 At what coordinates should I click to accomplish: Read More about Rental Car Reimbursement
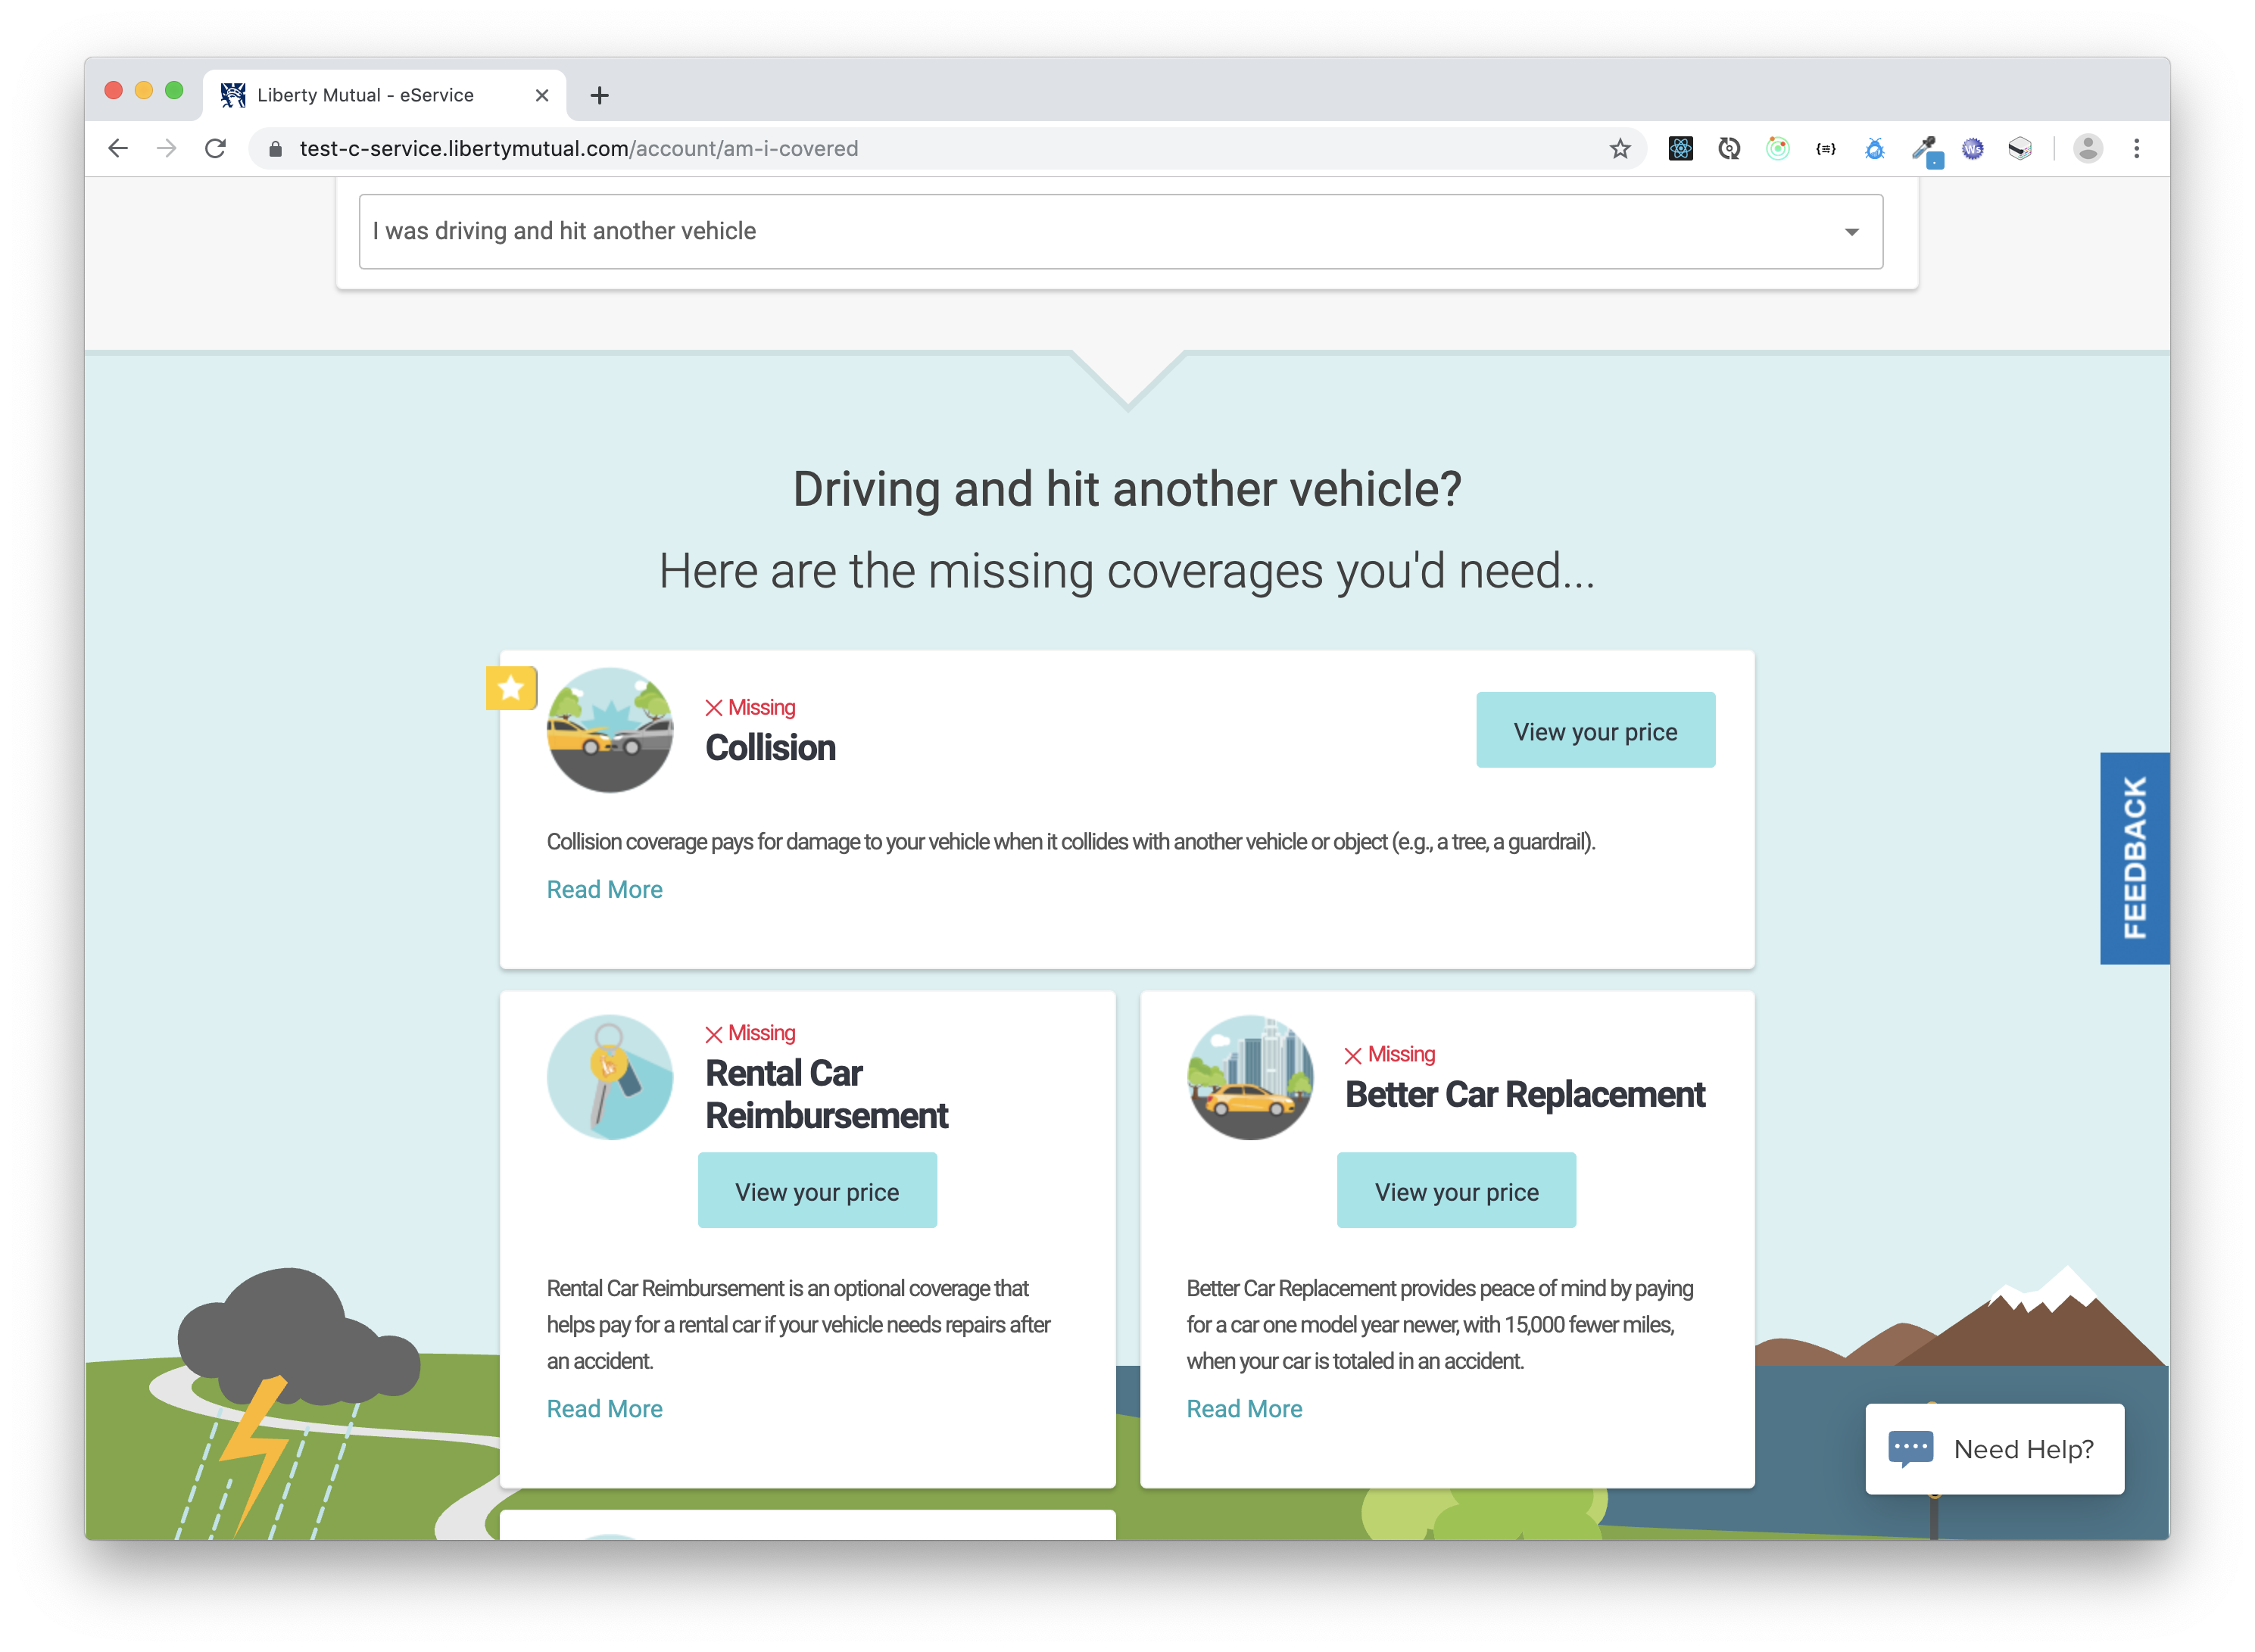click(604, 1410)
